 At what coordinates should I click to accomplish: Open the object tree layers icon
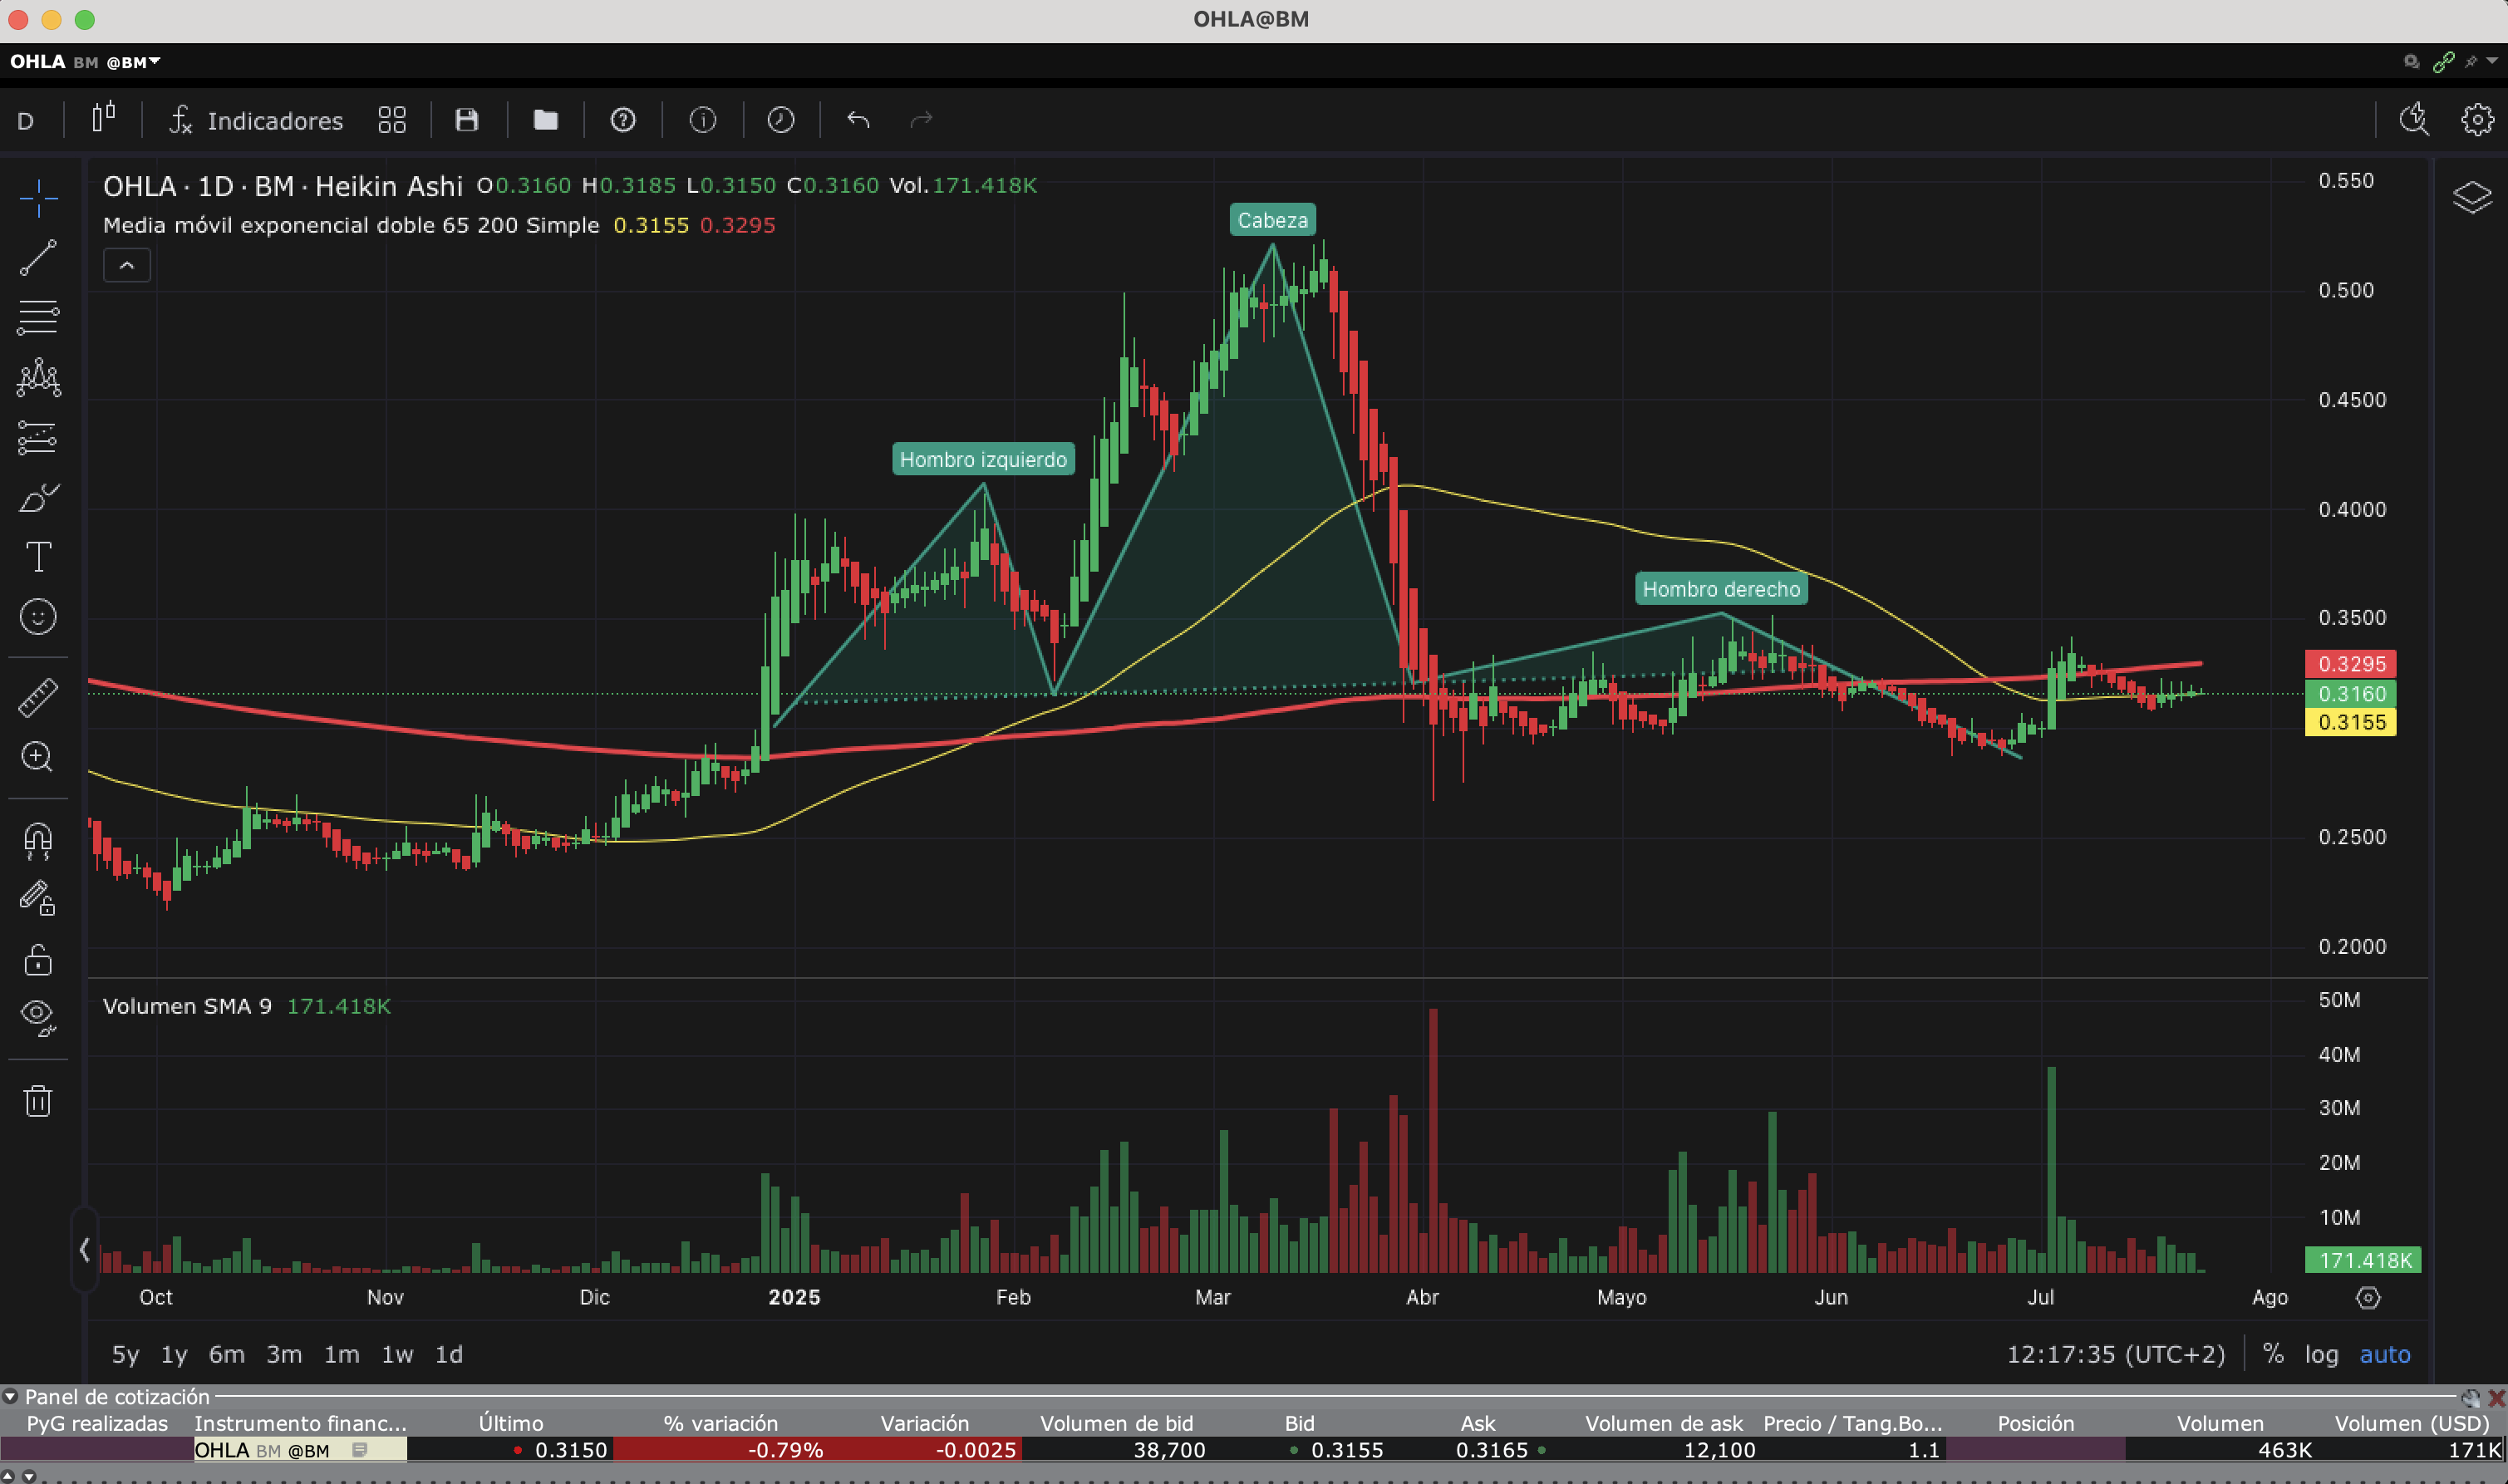(2472, 197)
